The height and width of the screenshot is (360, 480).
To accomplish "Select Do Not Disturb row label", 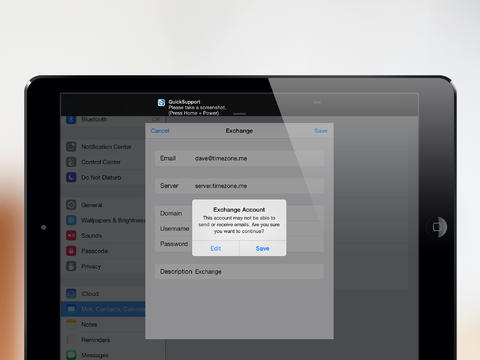I will click(x=101, y=177).
